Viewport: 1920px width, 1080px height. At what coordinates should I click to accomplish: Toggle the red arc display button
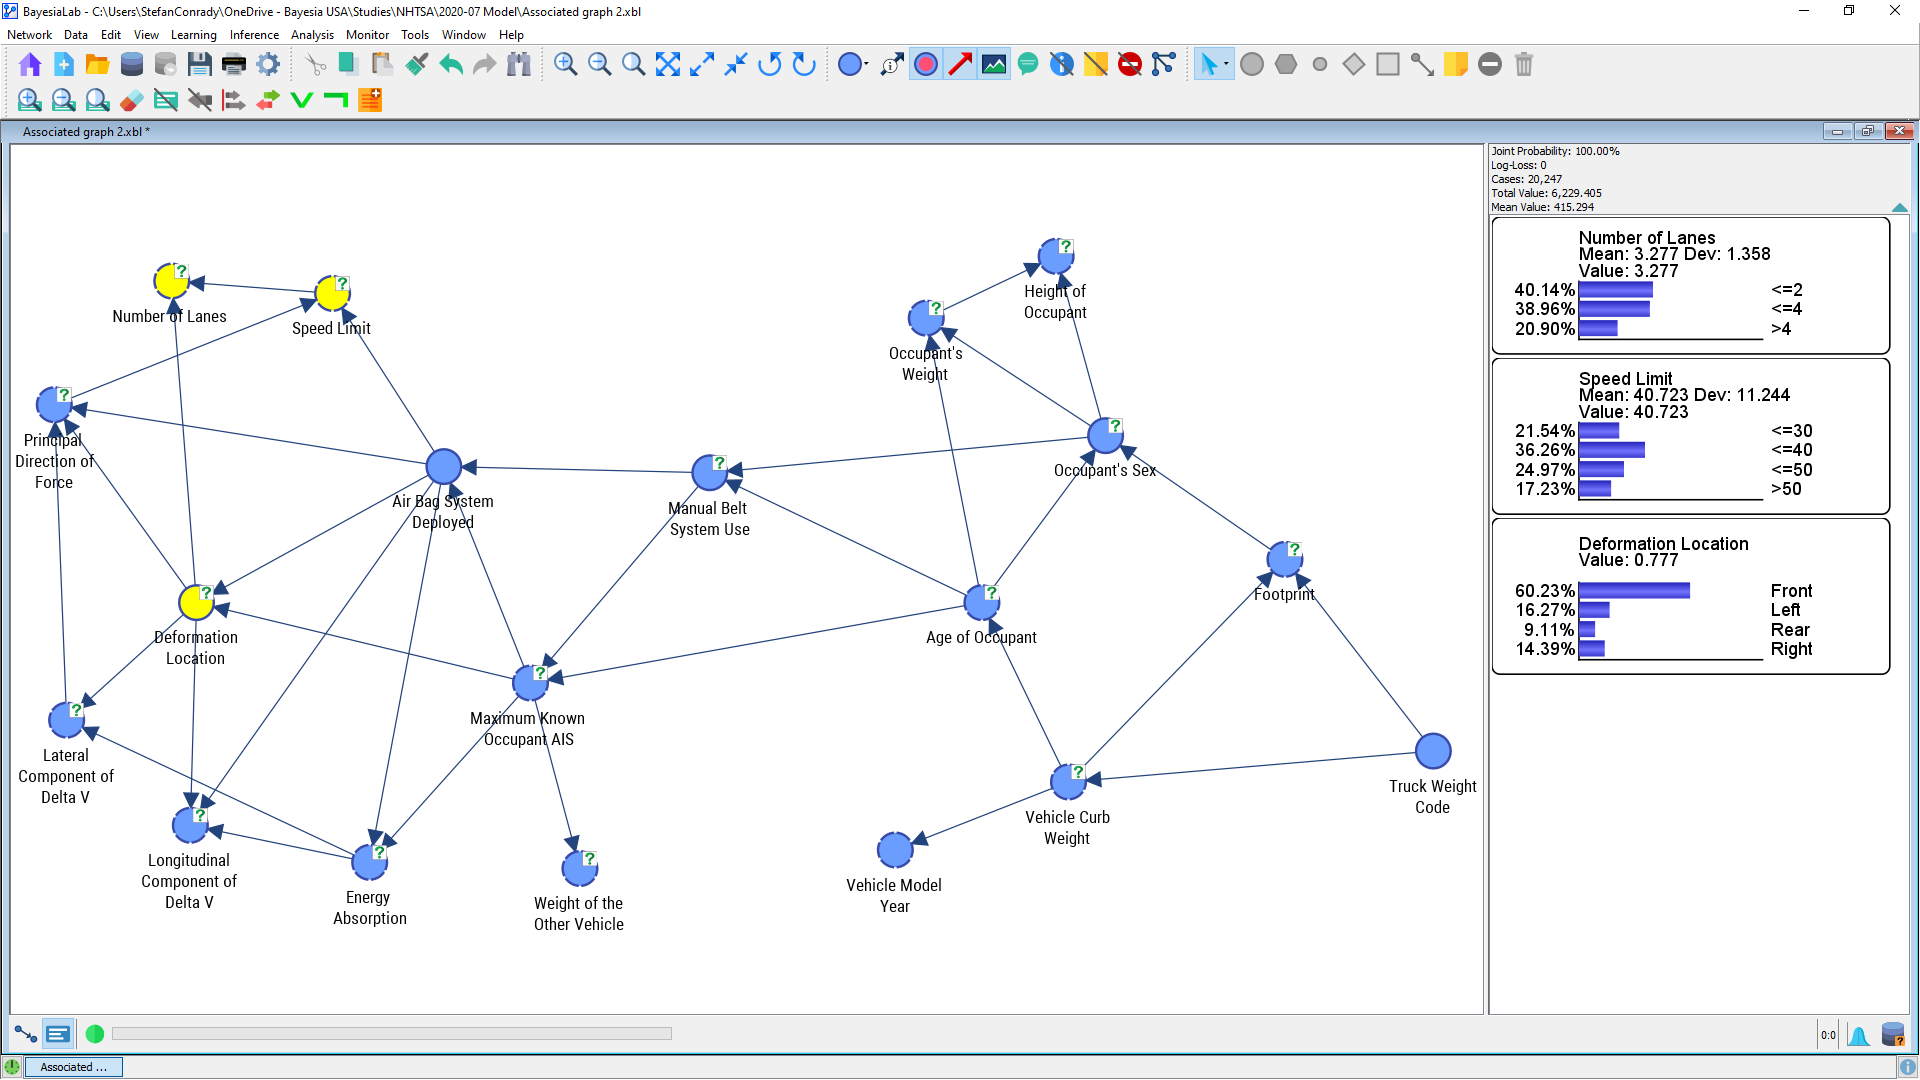point(960,65)
